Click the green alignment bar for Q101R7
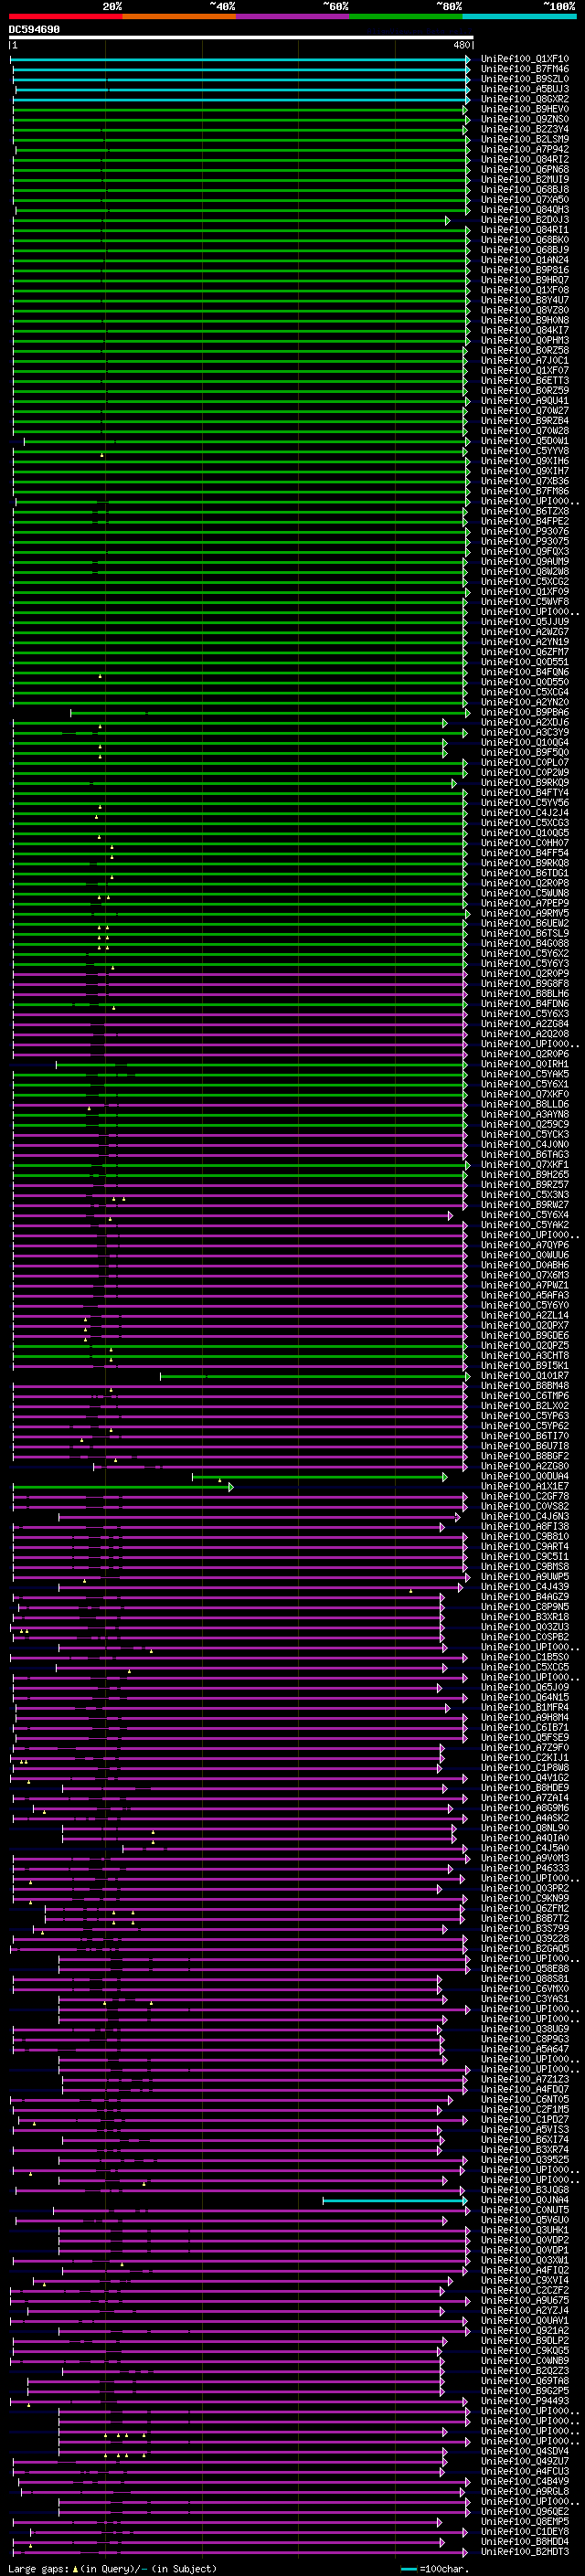This screenshot has width=585, height=2576. pyautogui.click(x=315, y=1376)
